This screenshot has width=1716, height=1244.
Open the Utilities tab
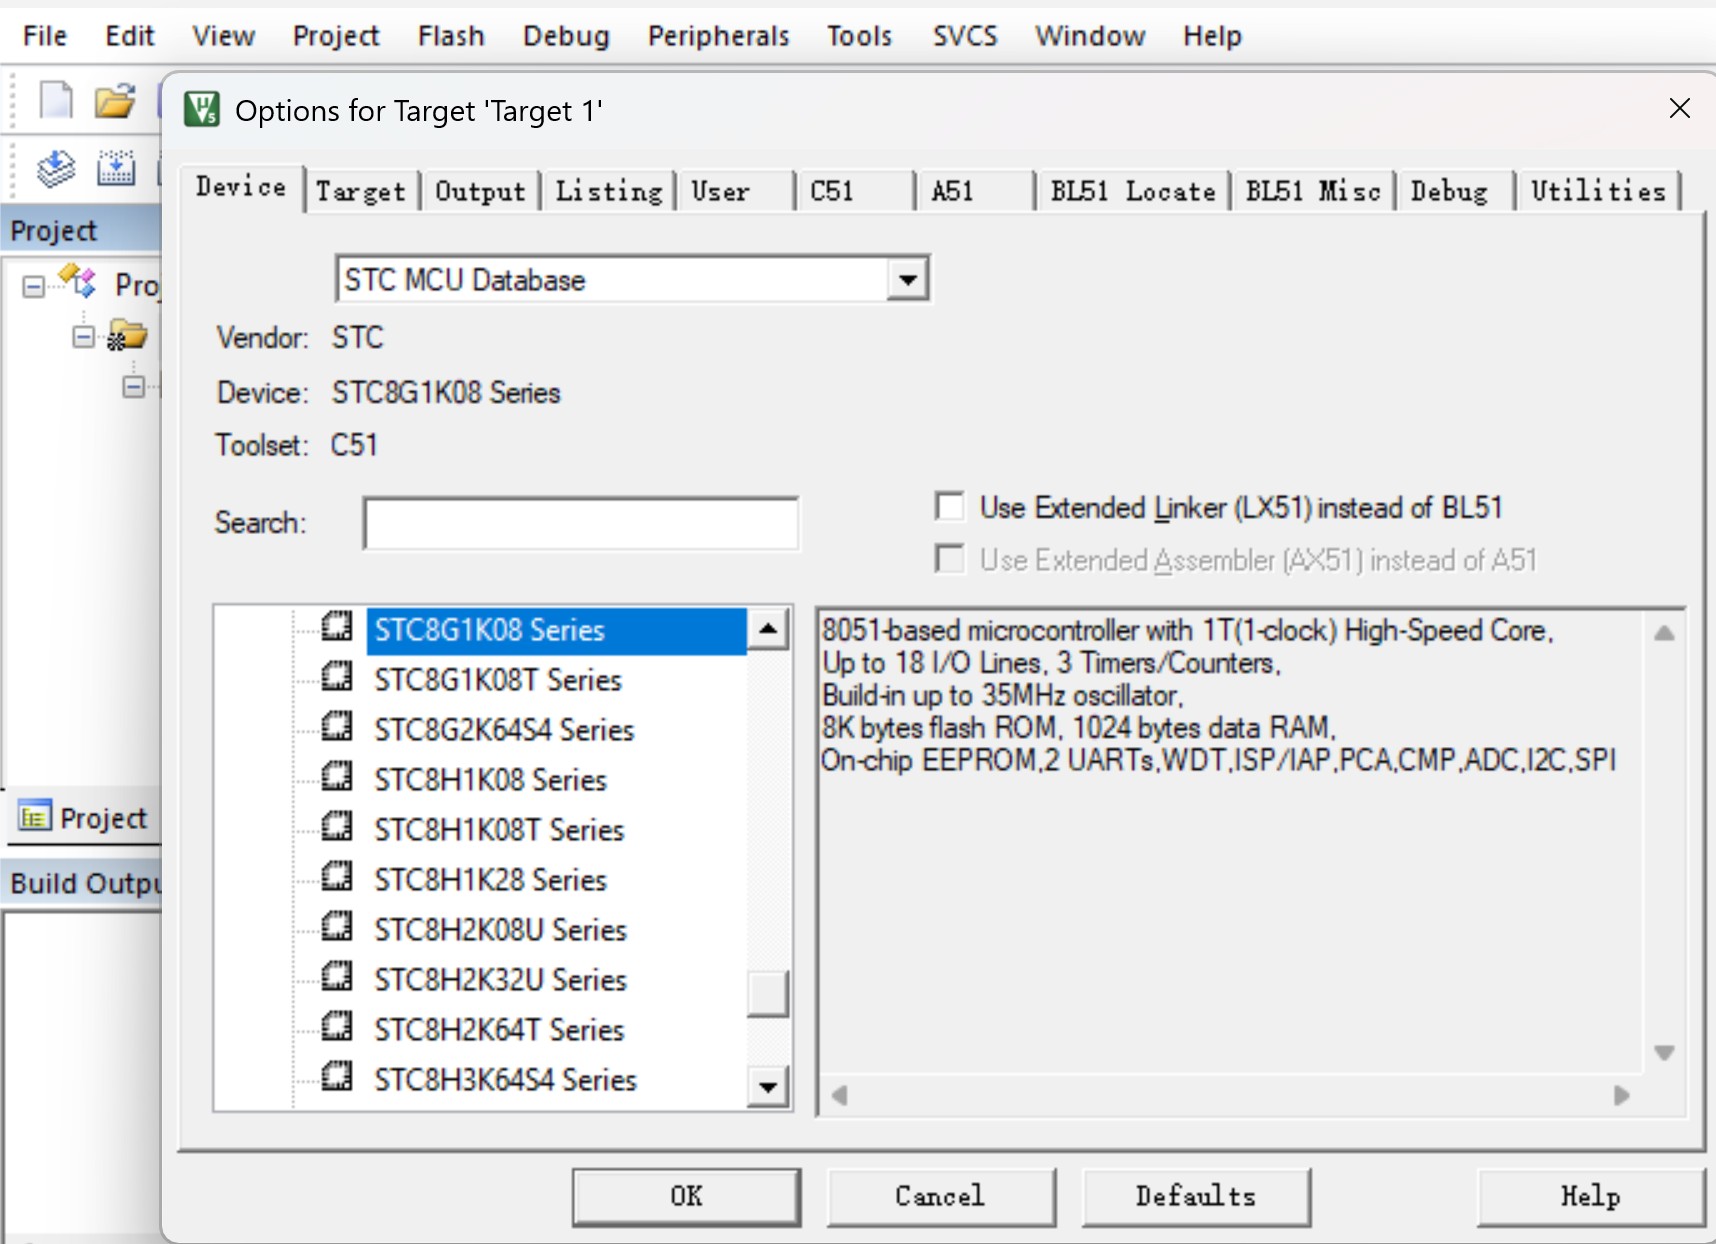tap(1598, 191)
